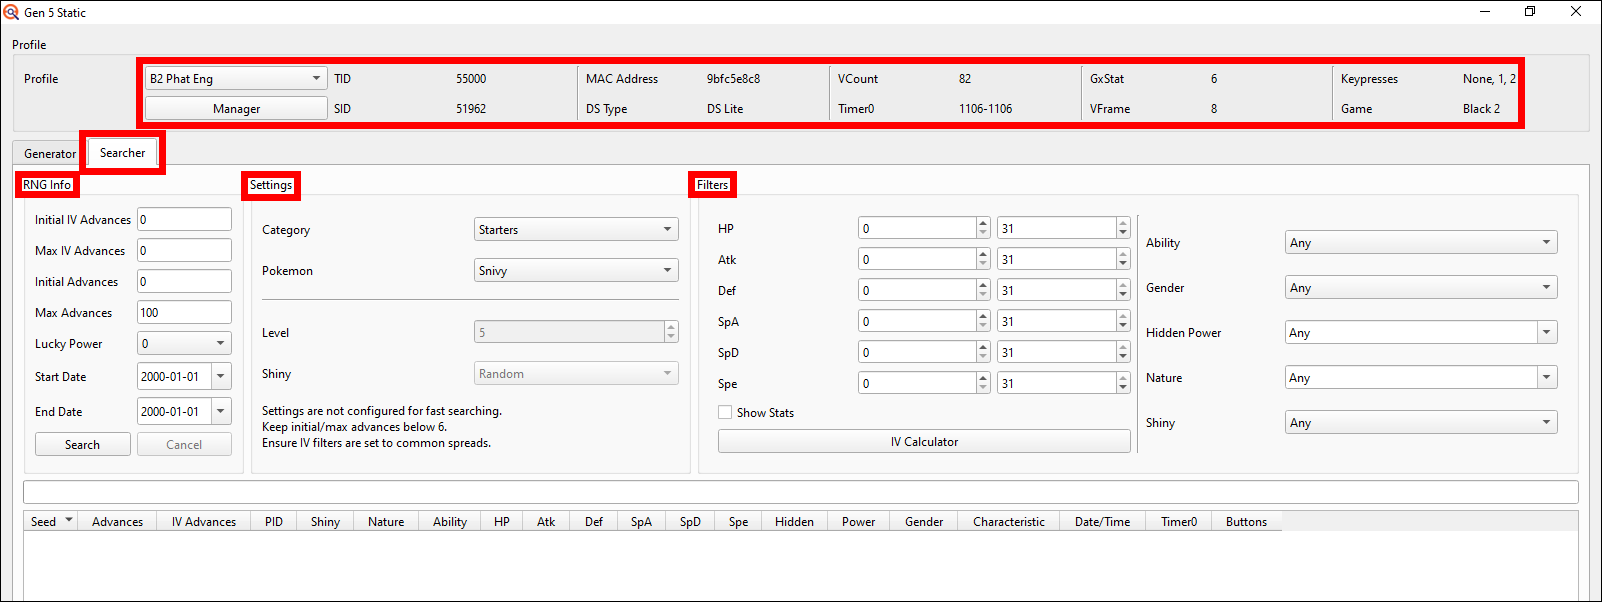This screenshot has height=602, width=1602.
Task: Open the End Date calendar dropdown
Action: tap(222, 411)
